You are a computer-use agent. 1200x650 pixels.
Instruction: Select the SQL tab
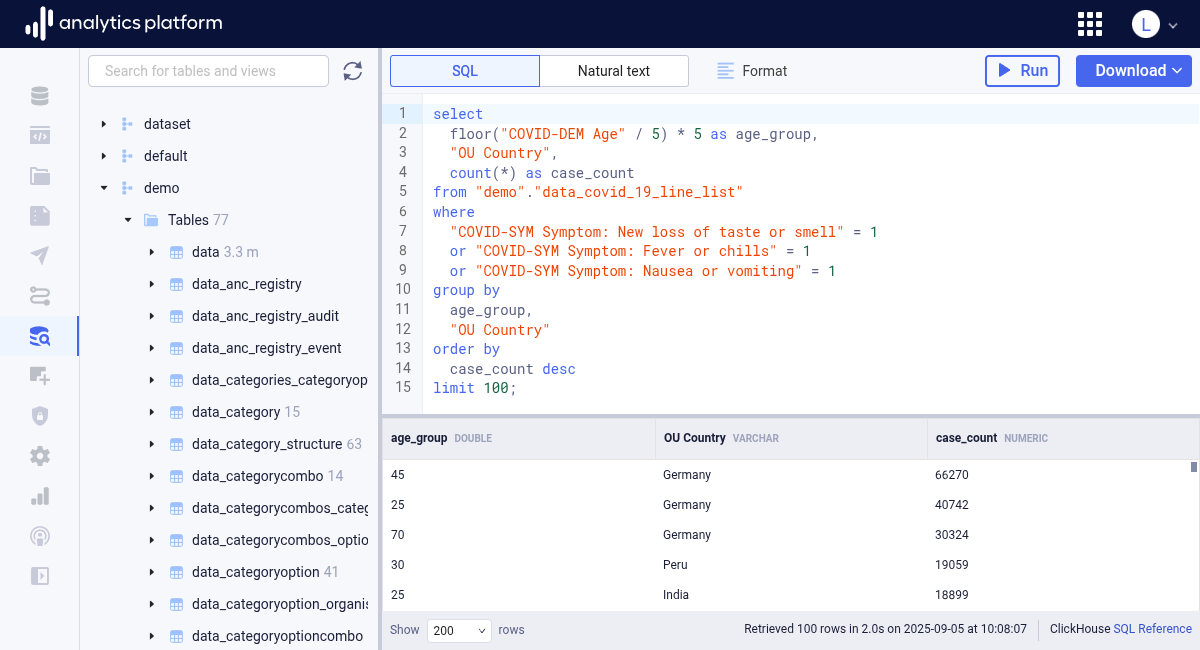[x=465, y=71]
